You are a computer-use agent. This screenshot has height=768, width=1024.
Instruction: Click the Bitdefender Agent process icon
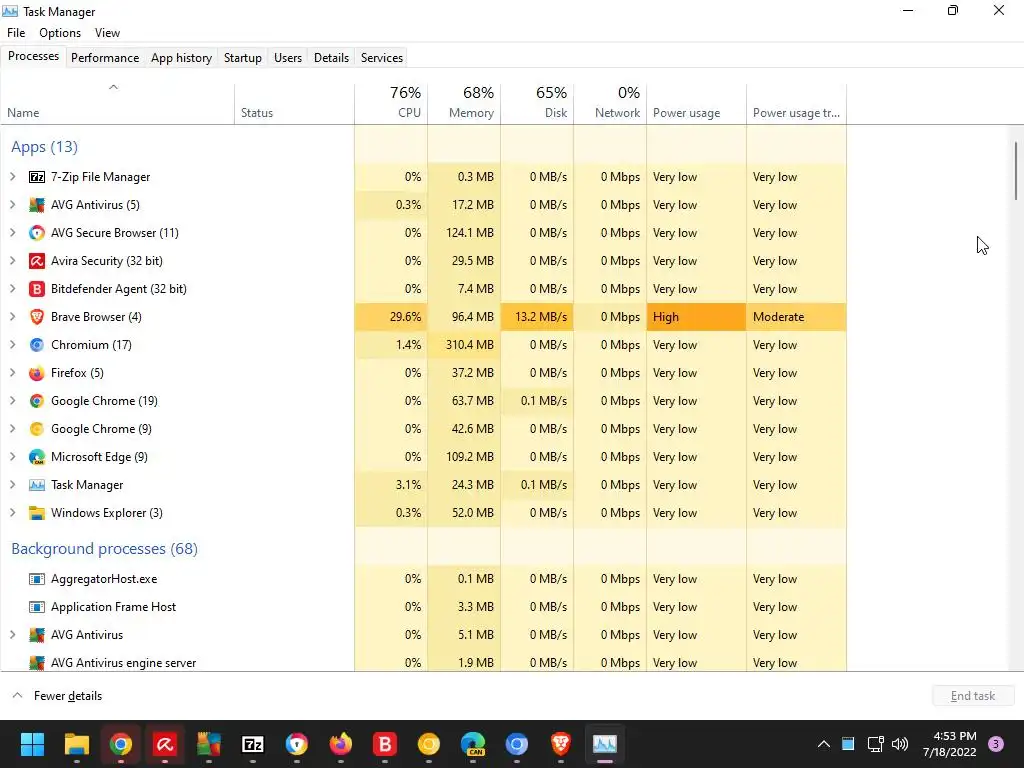click(37, 289)
